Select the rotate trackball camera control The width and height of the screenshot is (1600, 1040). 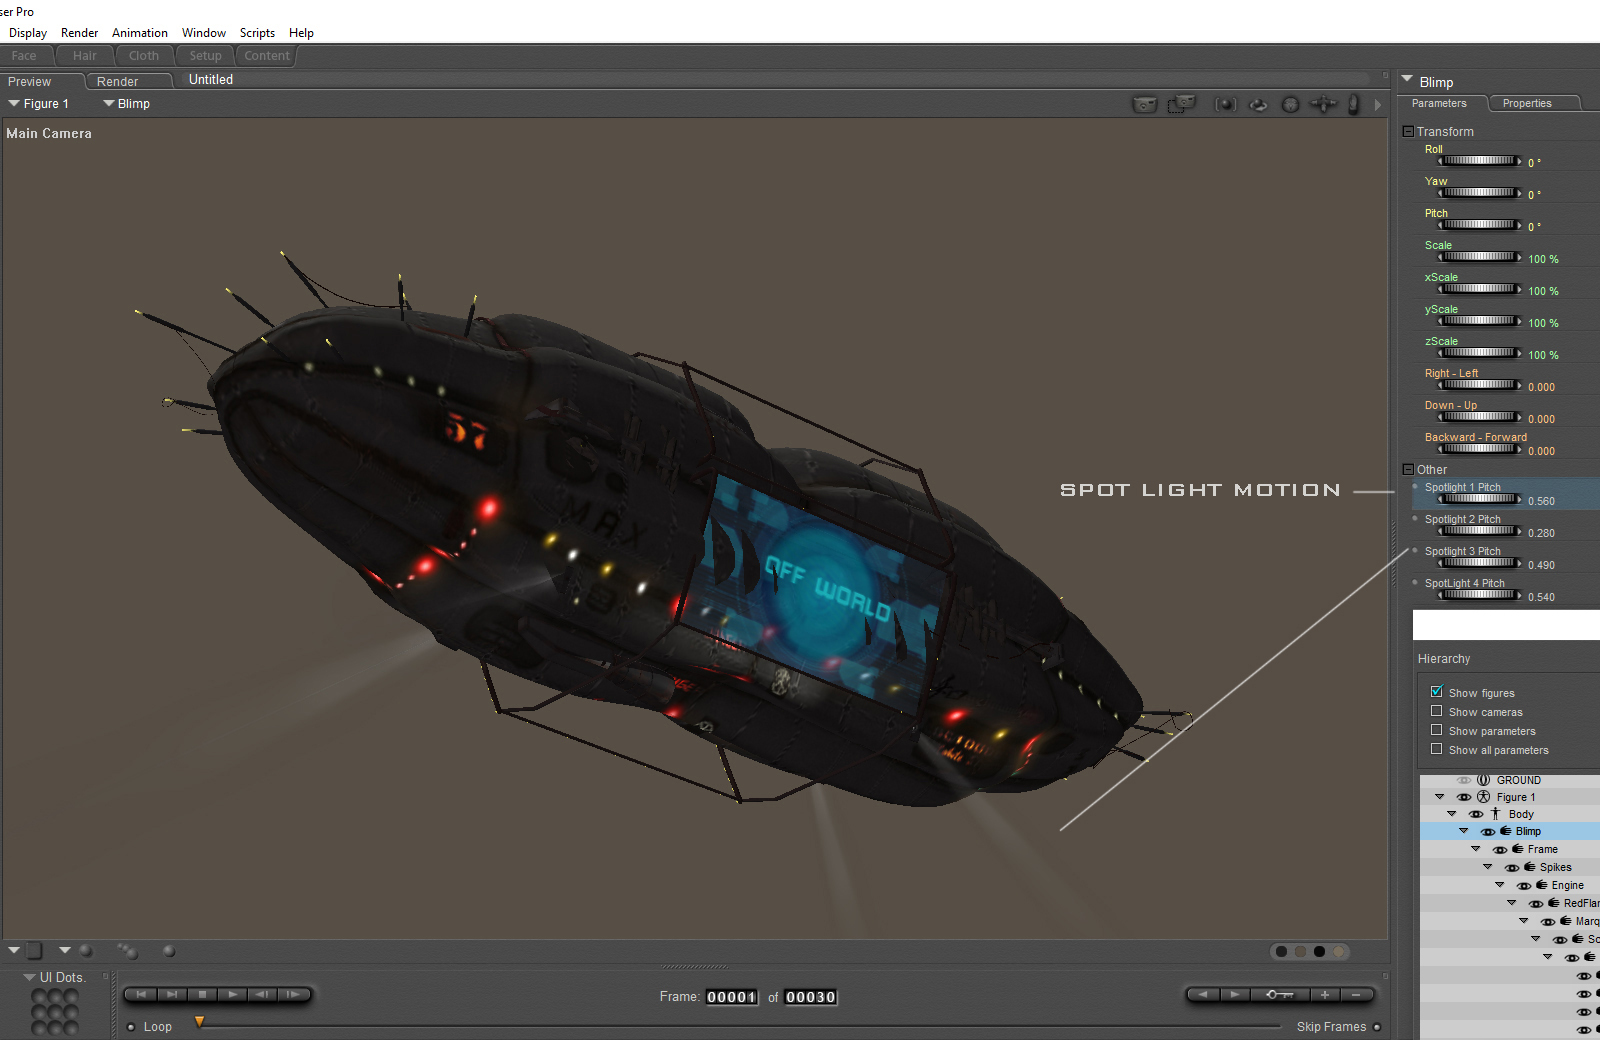point(1258,104)
